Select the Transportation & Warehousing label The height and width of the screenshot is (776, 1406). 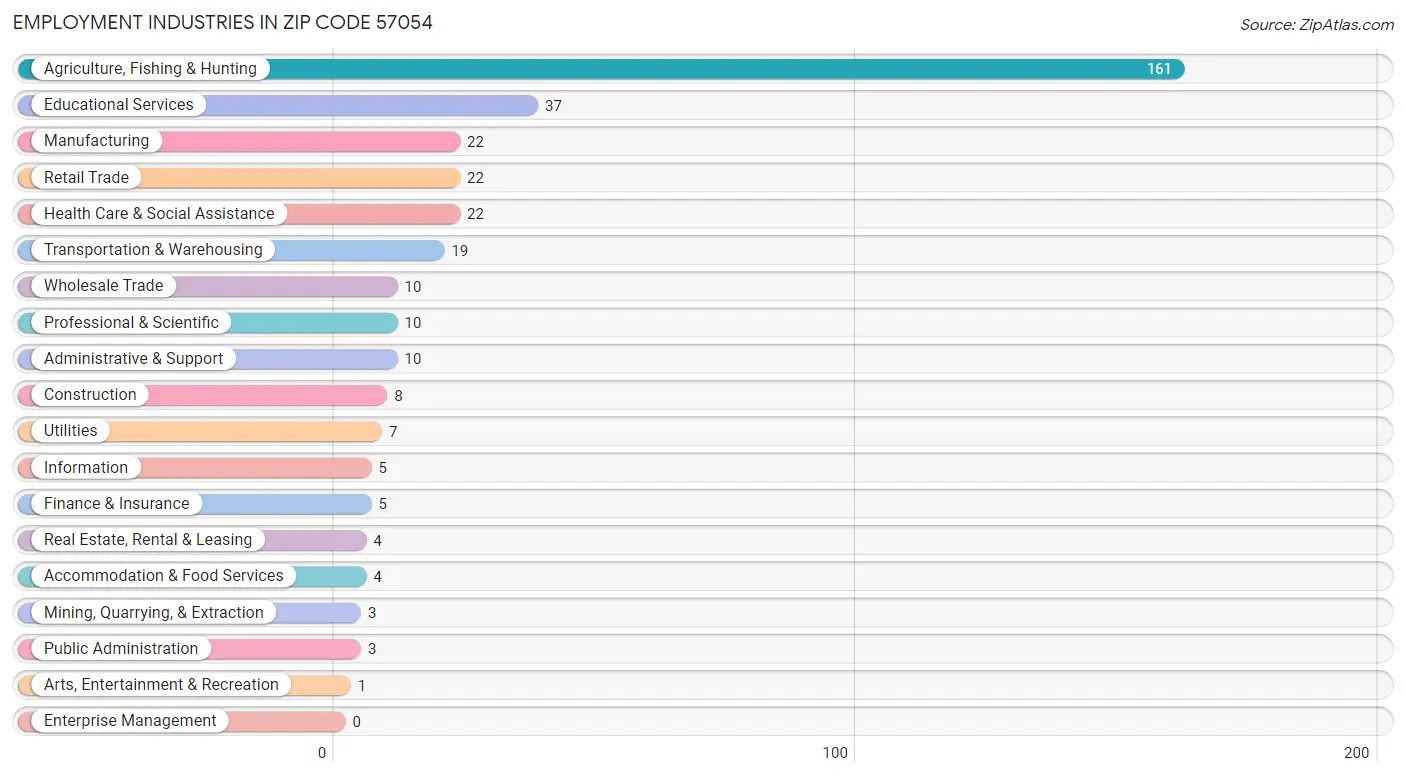click(153, 250)
